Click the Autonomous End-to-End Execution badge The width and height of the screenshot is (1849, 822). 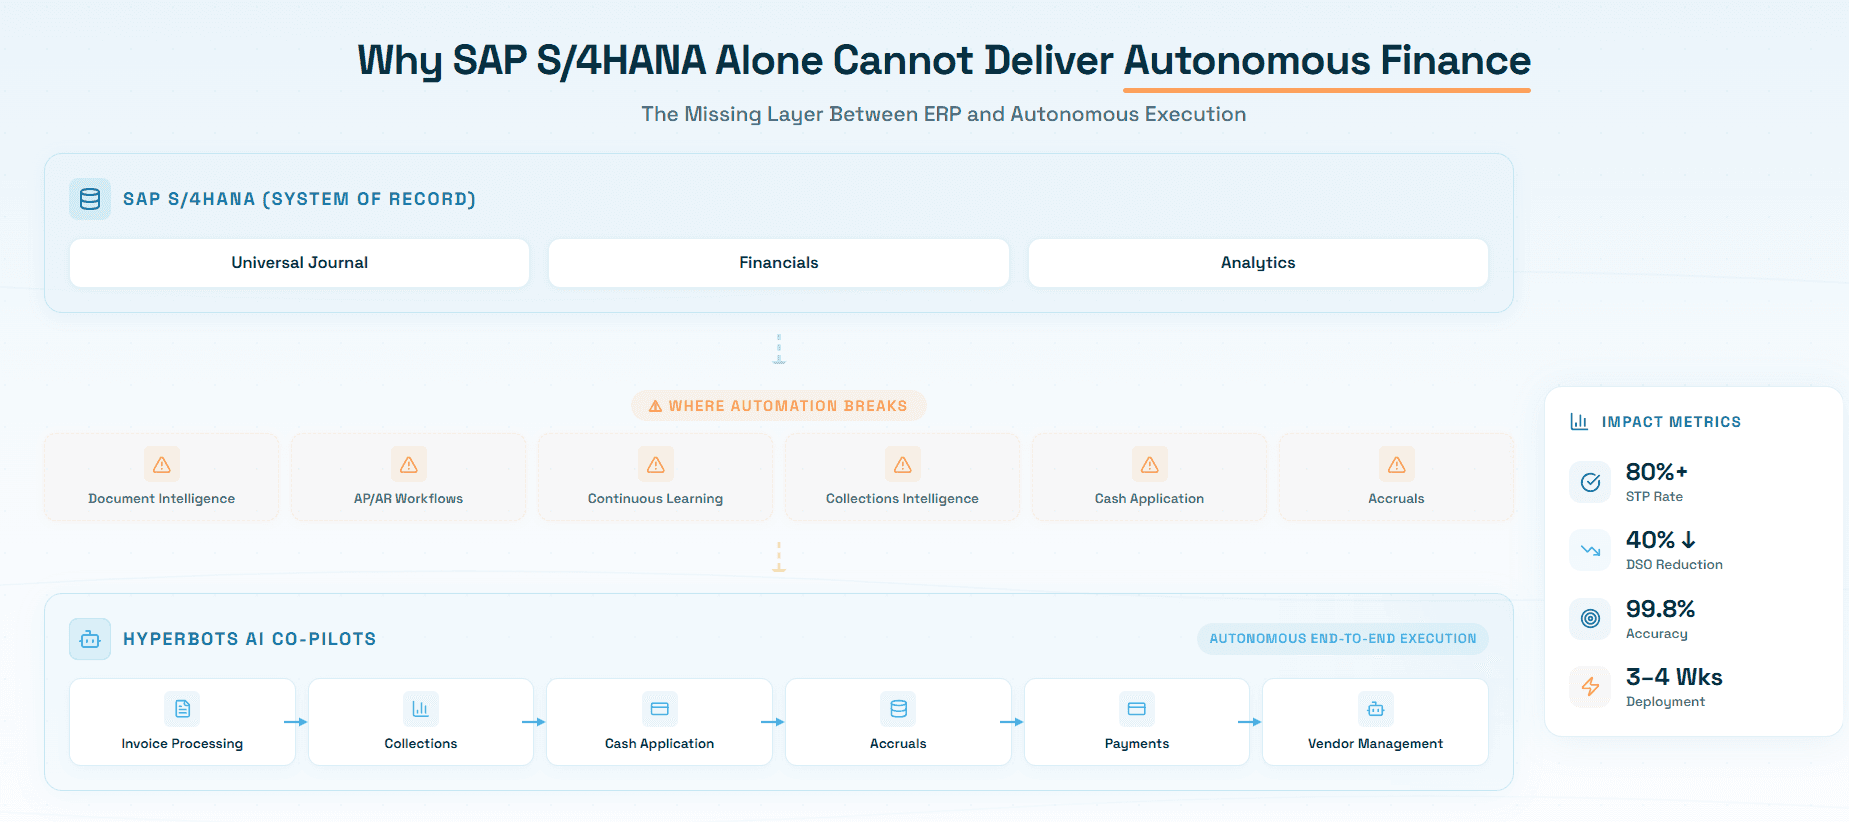point(1343,639)
